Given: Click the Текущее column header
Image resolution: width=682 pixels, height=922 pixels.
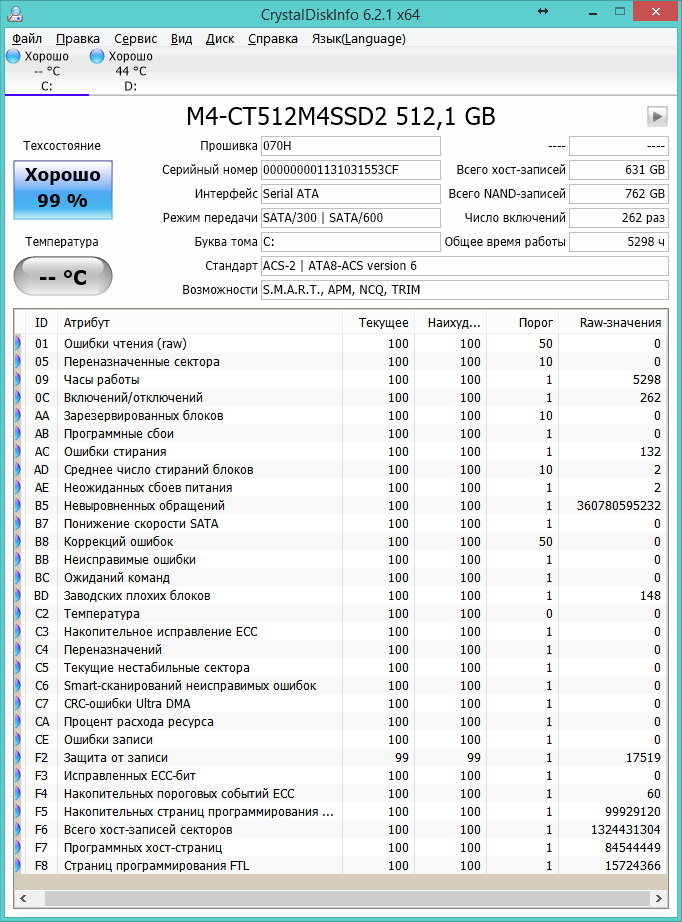Looking at the screenshot, I should (x=378, y=323).
